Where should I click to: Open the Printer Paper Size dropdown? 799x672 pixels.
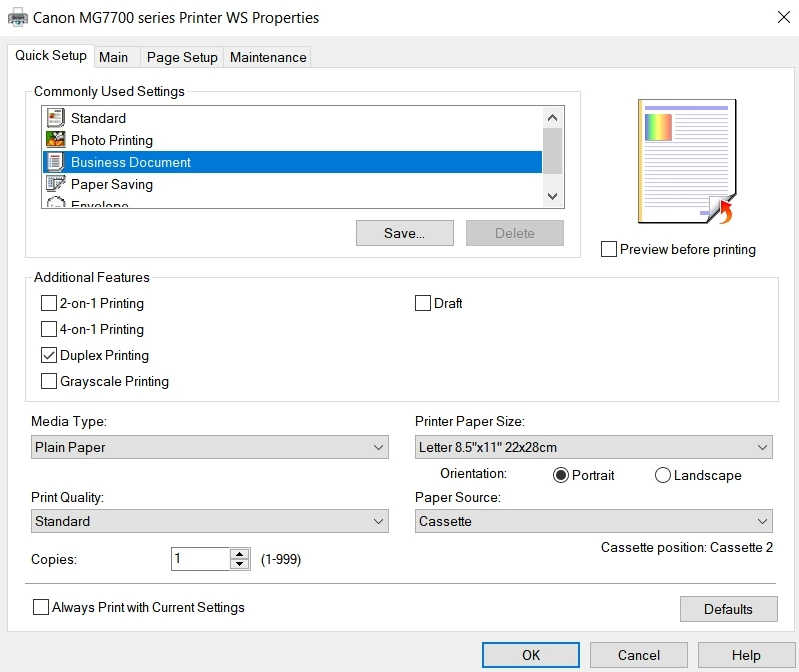pyautogui.click(x=594, y=447)
